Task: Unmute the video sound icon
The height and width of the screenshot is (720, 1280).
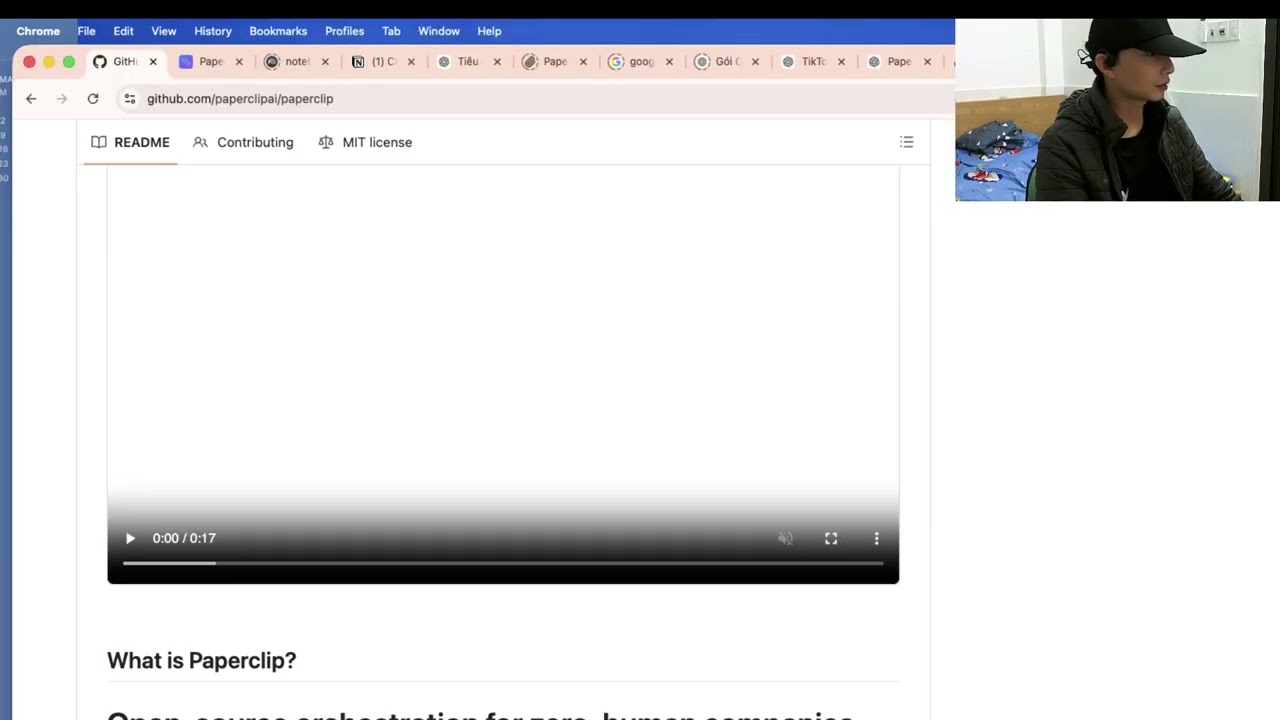Action: (786, 538)
